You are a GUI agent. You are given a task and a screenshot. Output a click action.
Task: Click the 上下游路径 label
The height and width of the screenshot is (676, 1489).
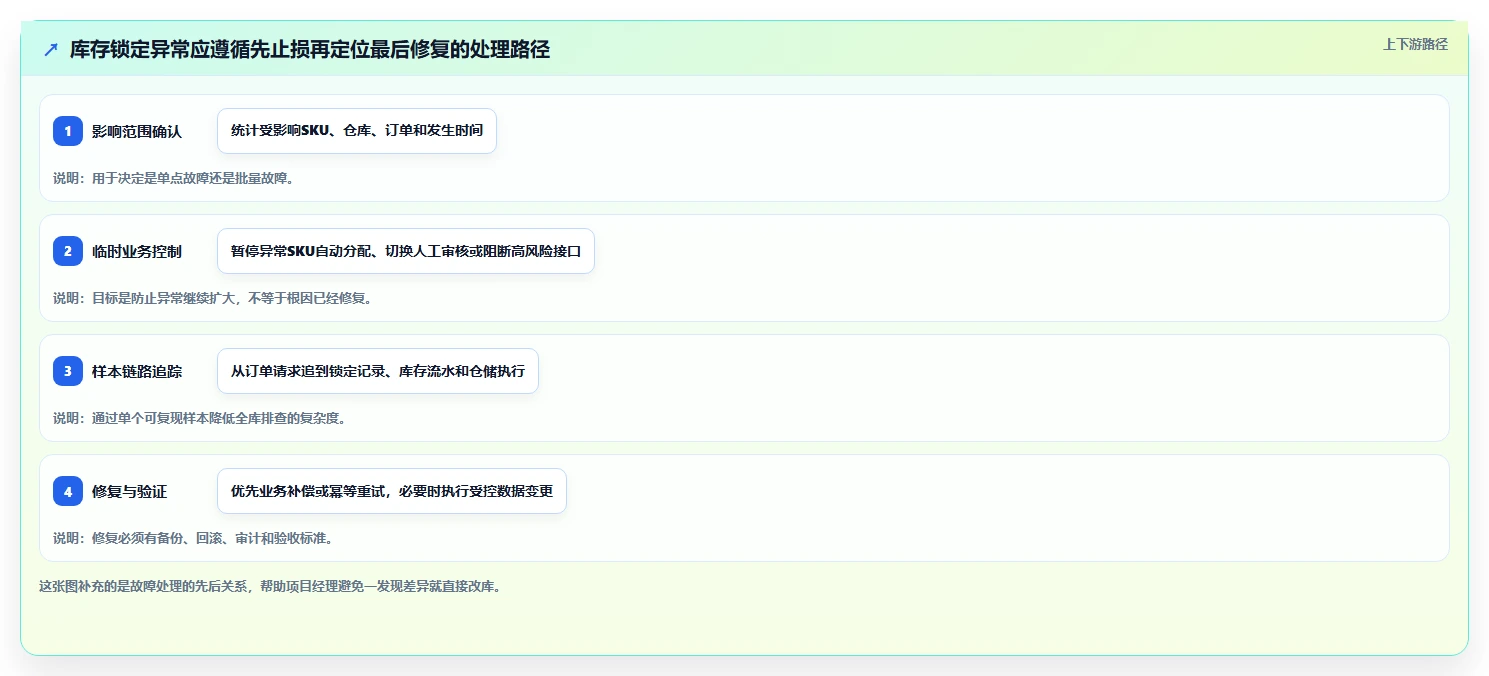tap(1415, 44)
